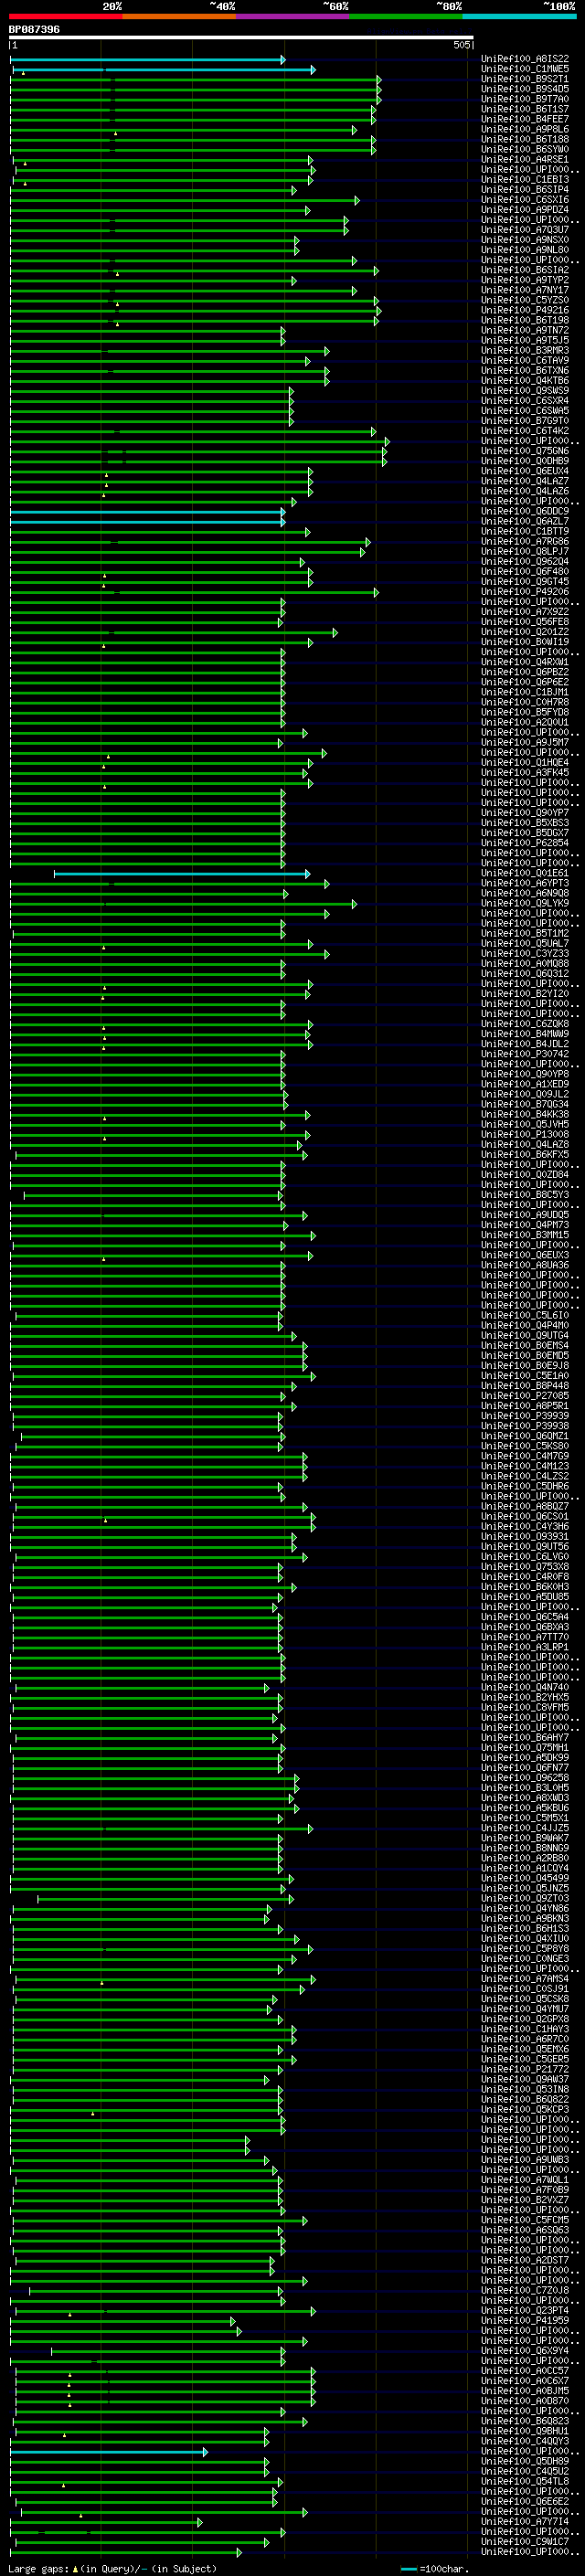
Task: Select the UniRef100_B6SIA2 label
Action: tap(525, 270)
